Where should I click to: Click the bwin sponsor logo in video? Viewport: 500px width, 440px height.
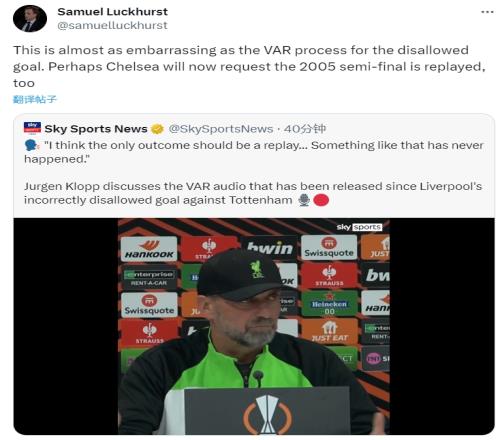pos(270,248)
